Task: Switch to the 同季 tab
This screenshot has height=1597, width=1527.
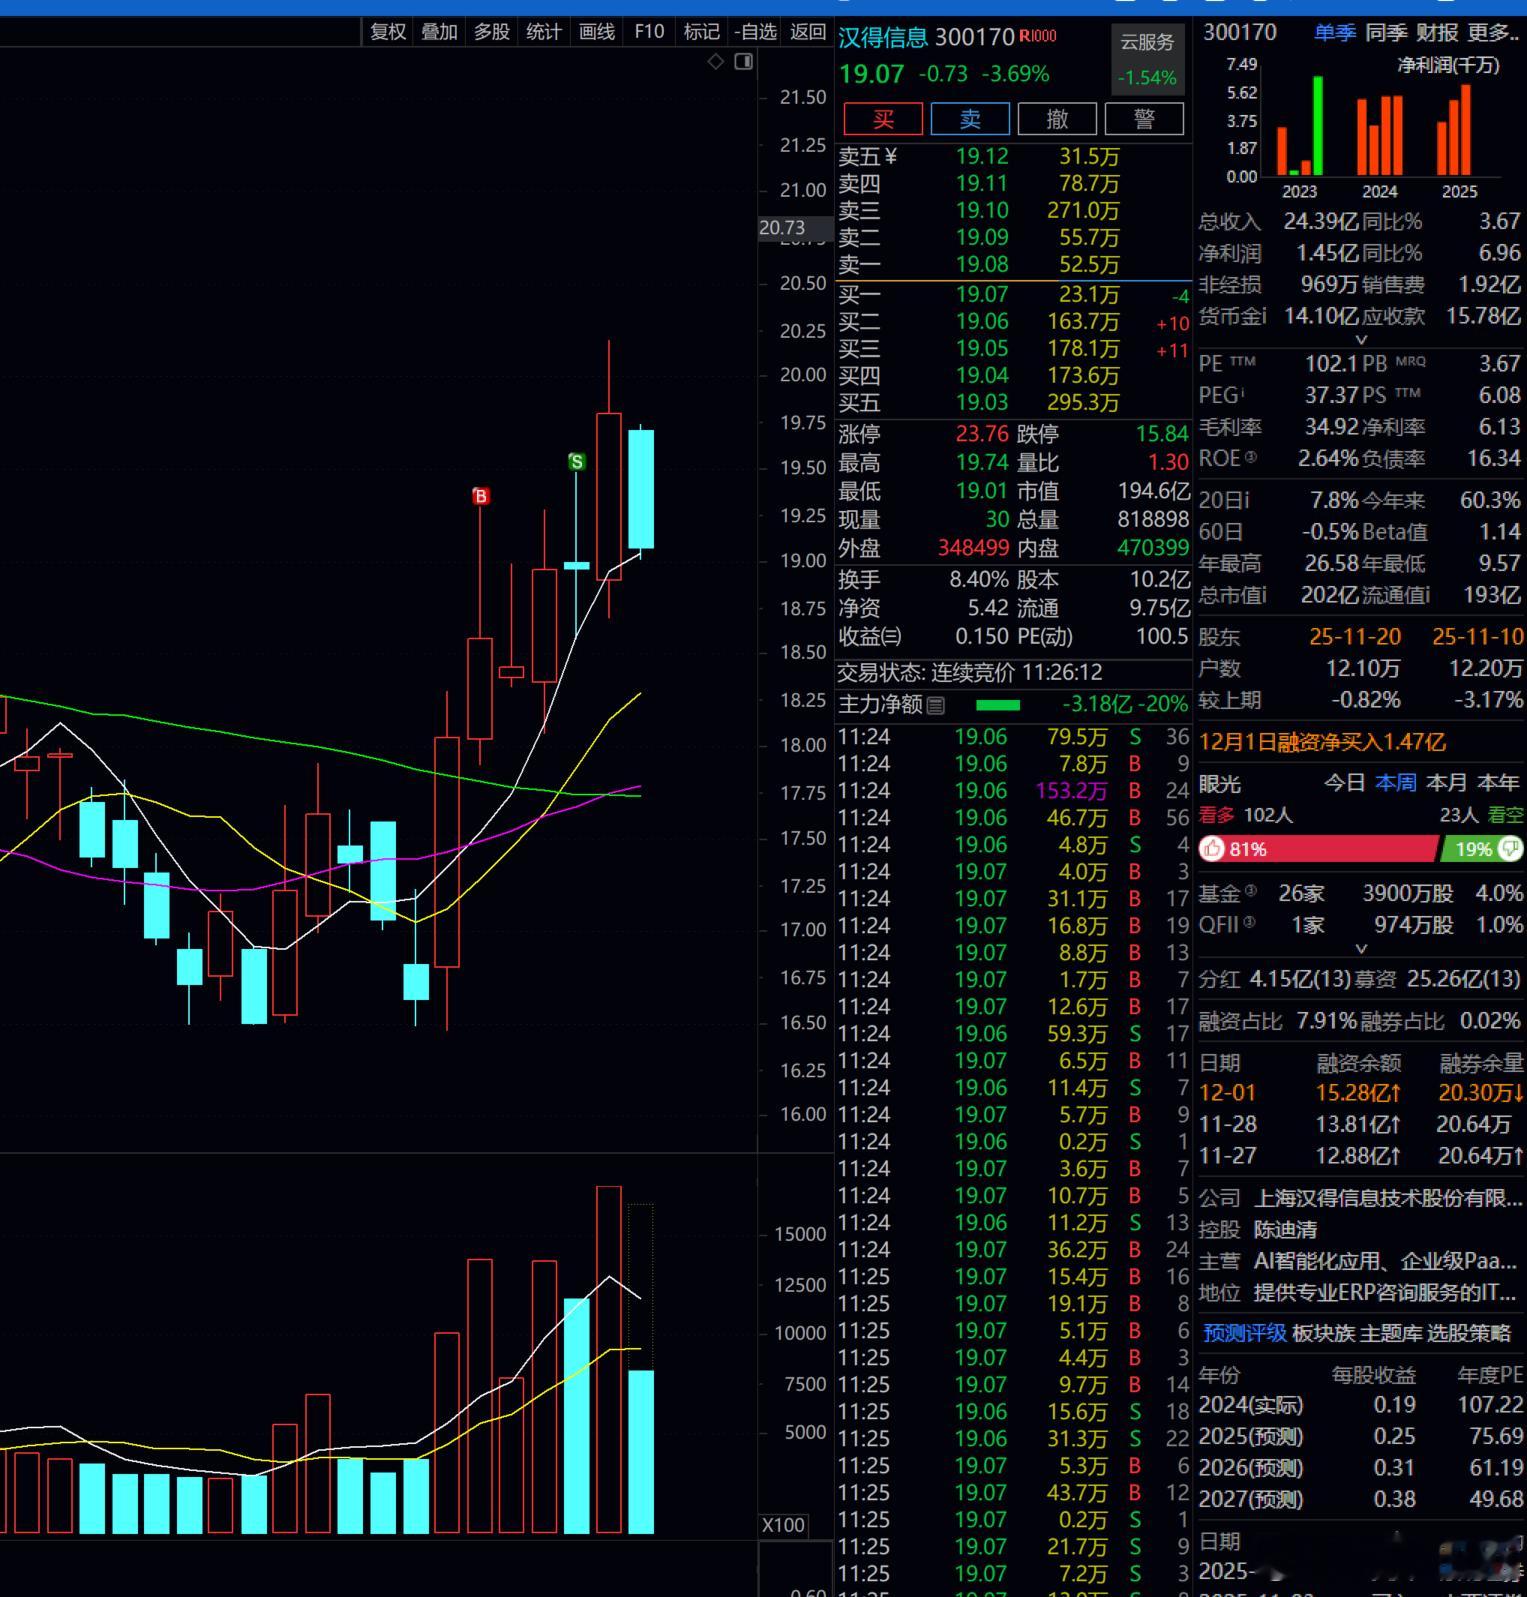Action: 1386,33
